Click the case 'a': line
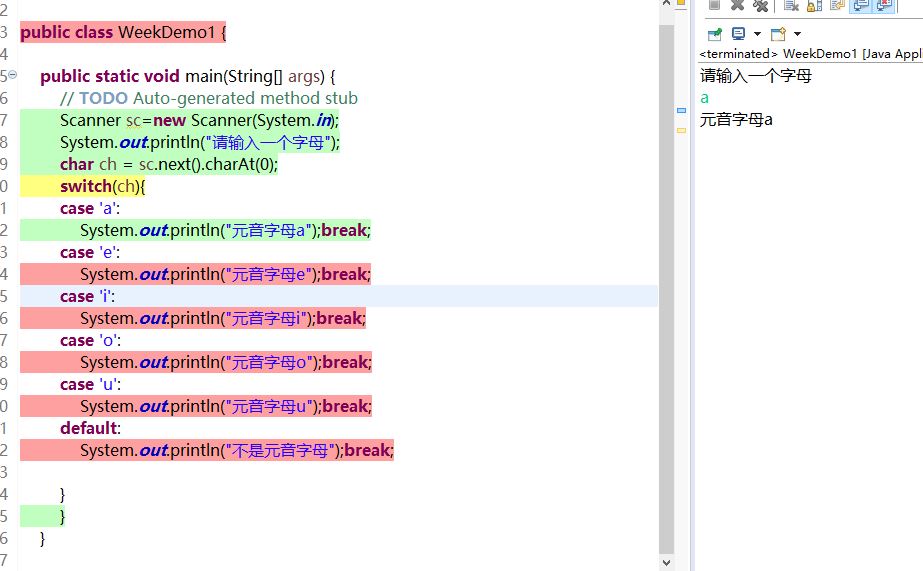The image size is (923, 571). tap(90, 208)
